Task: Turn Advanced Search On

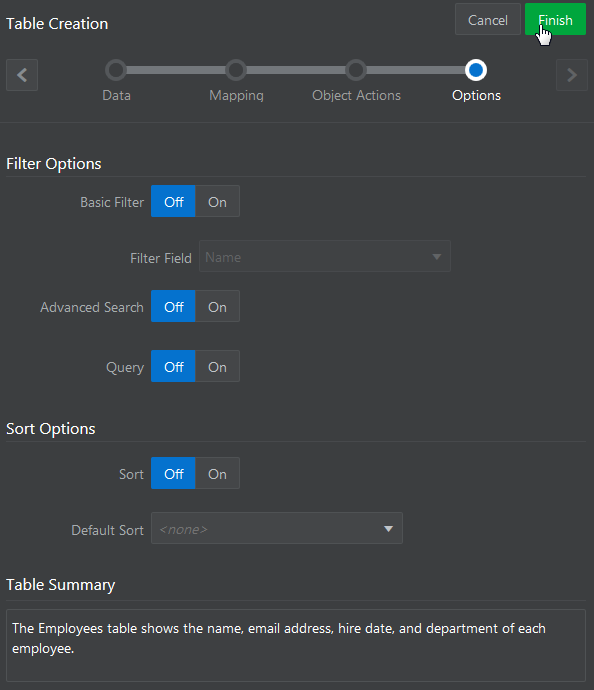Action: coord(217,306)
